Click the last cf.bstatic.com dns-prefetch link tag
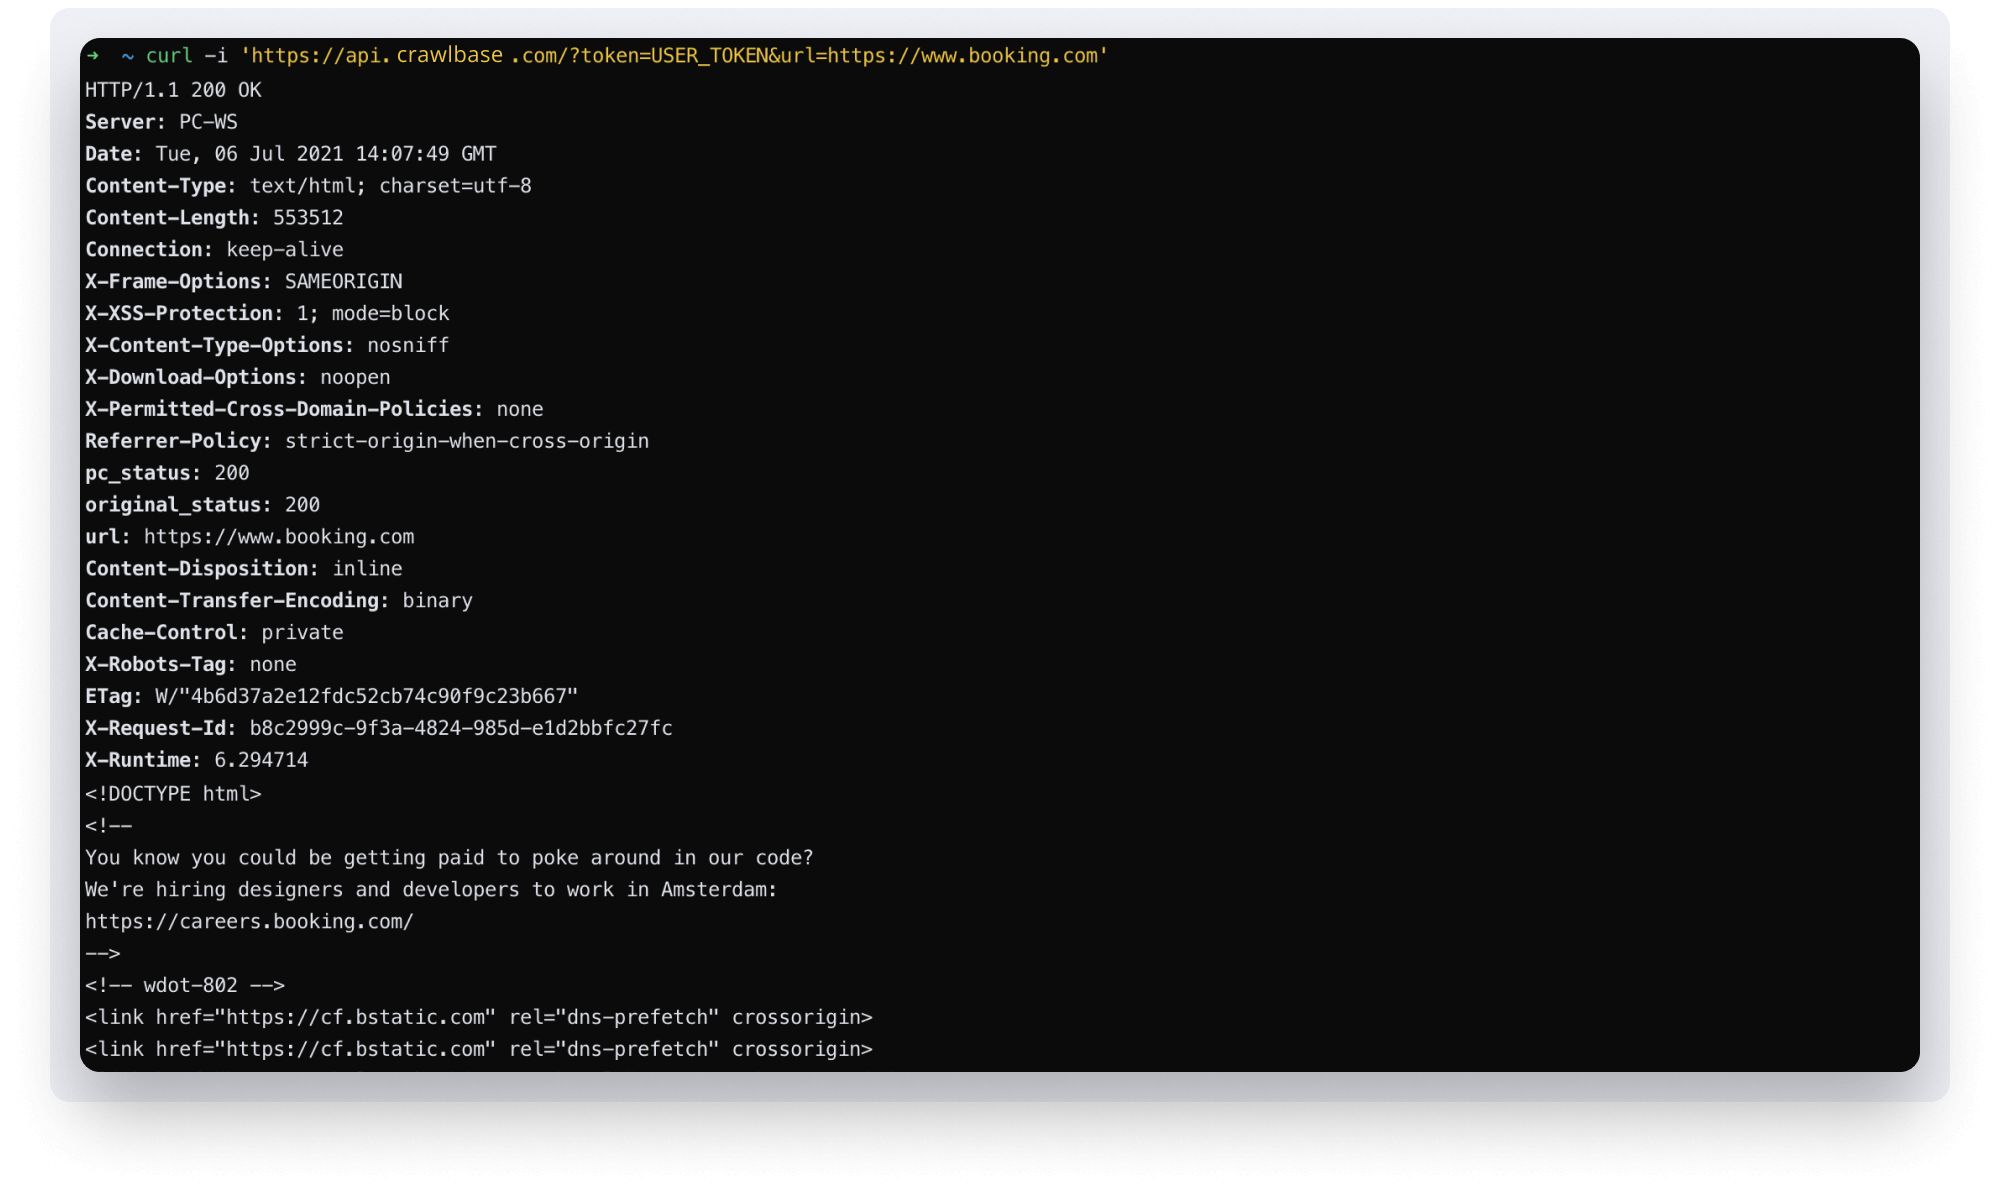Image resolution: width=2000 pixels, height=1192 pixels. pyautogui.click(x=479, y=1050)
